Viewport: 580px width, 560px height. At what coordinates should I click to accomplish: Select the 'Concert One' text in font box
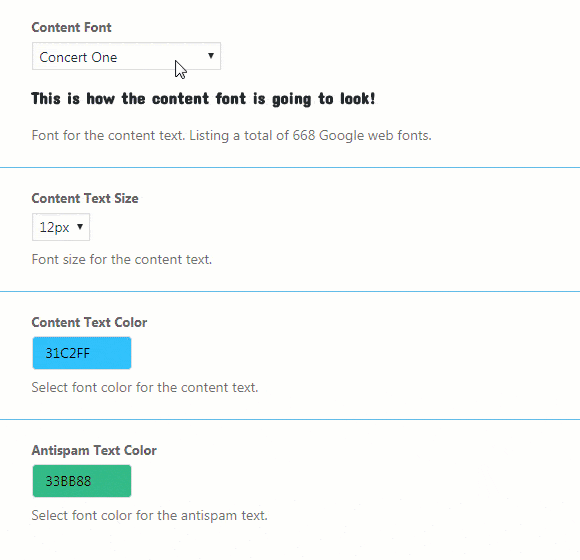tap(78, 57)
